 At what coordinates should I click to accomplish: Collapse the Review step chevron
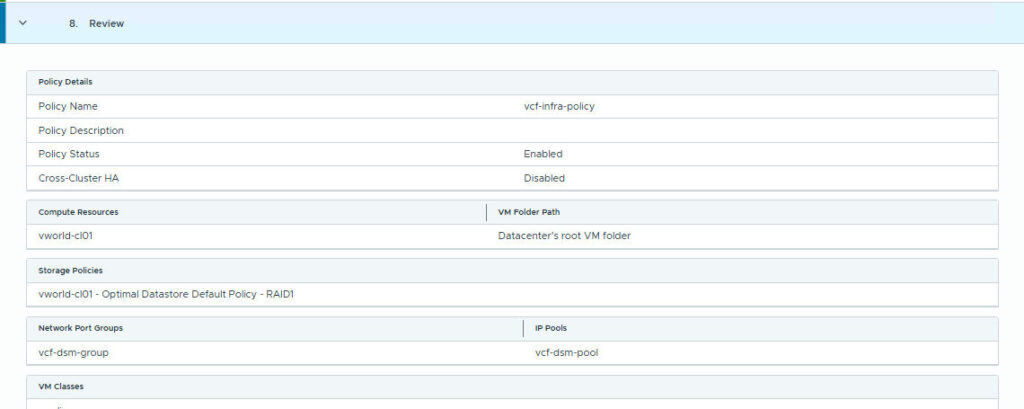click(23, 23)
